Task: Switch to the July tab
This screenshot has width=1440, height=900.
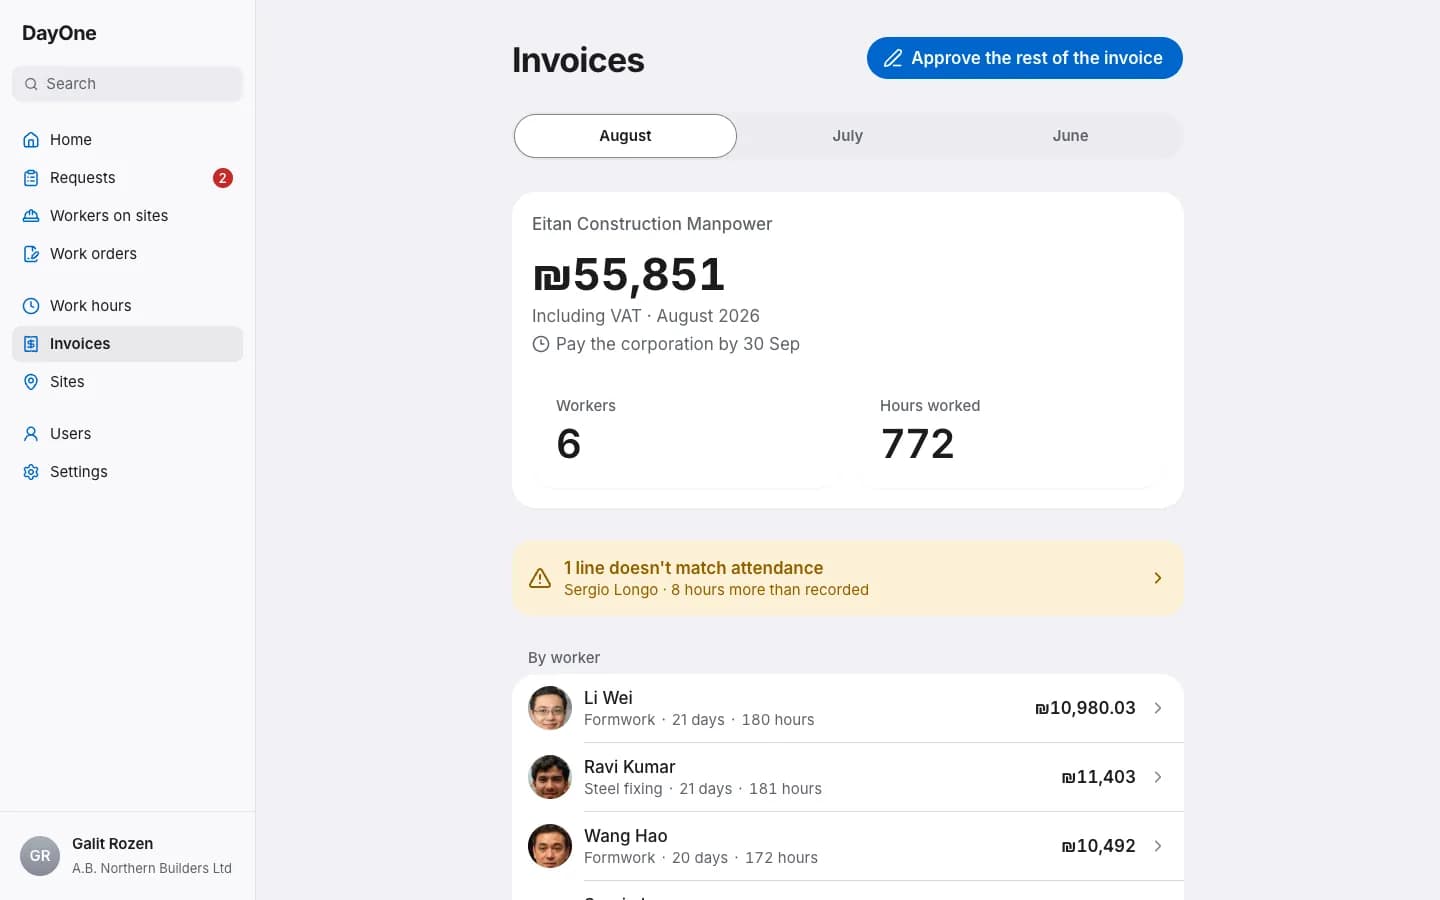Action: [x=848, y=136]
